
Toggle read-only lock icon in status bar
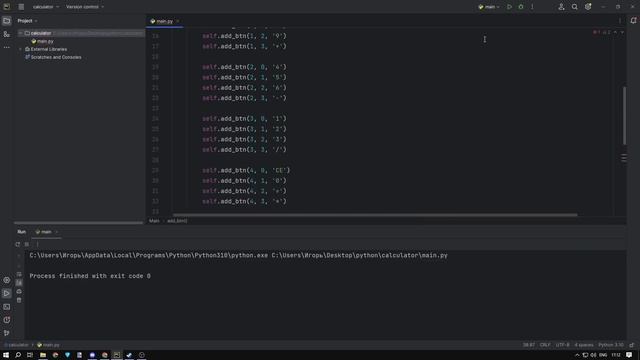tap(632, 345)
